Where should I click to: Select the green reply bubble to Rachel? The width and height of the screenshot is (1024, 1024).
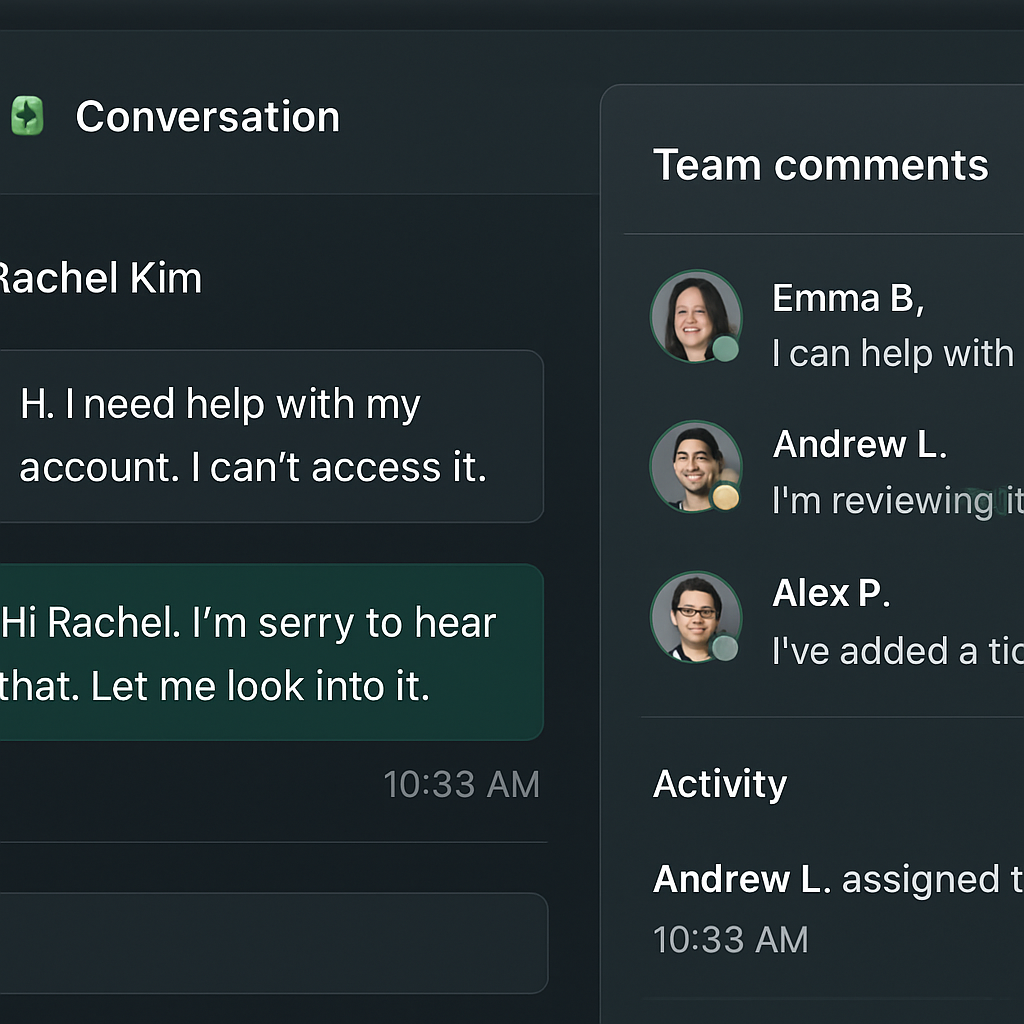(271, 652)
